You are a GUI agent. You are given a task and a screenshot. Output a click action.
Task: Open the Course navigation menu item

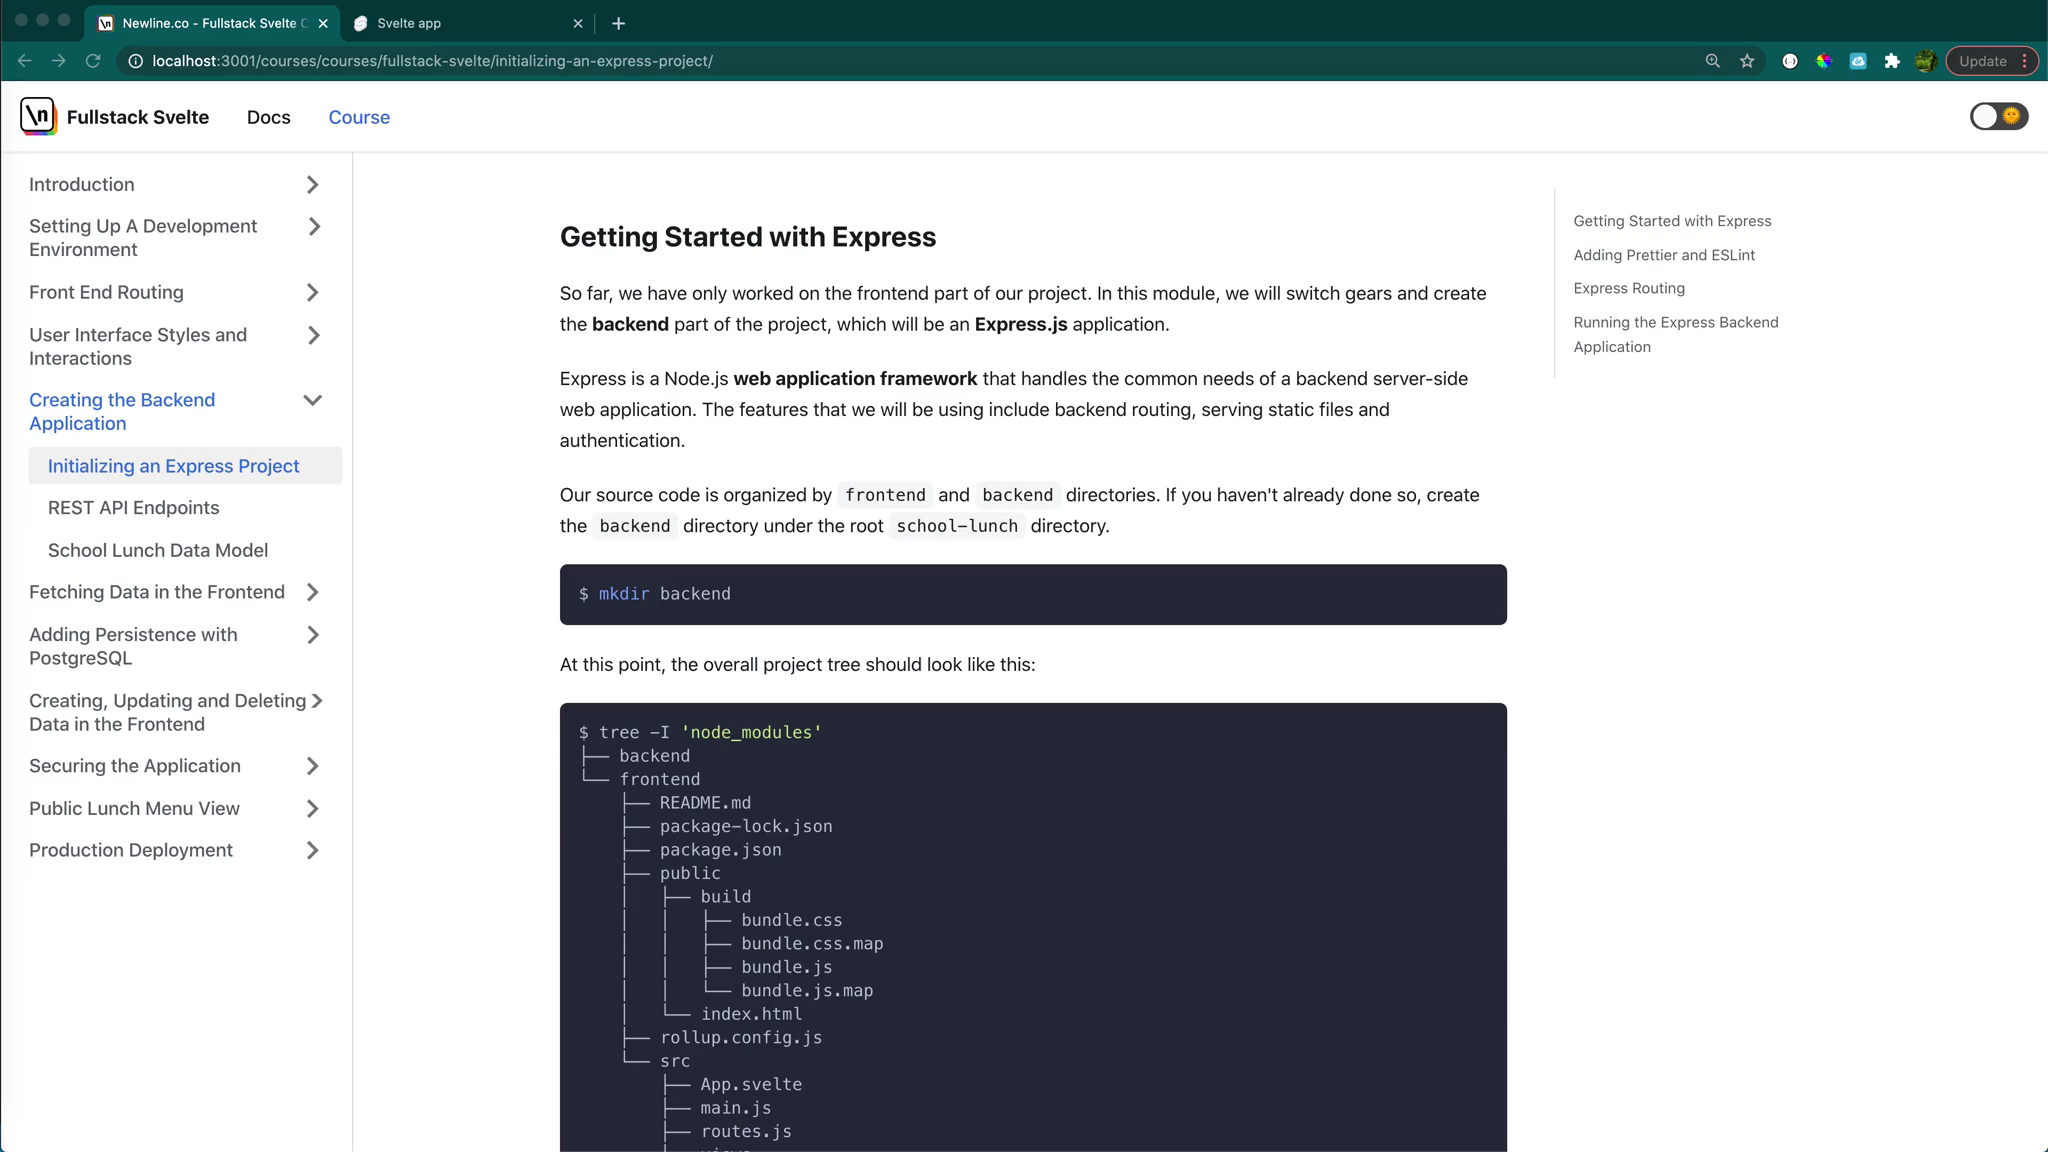(360, 117)
